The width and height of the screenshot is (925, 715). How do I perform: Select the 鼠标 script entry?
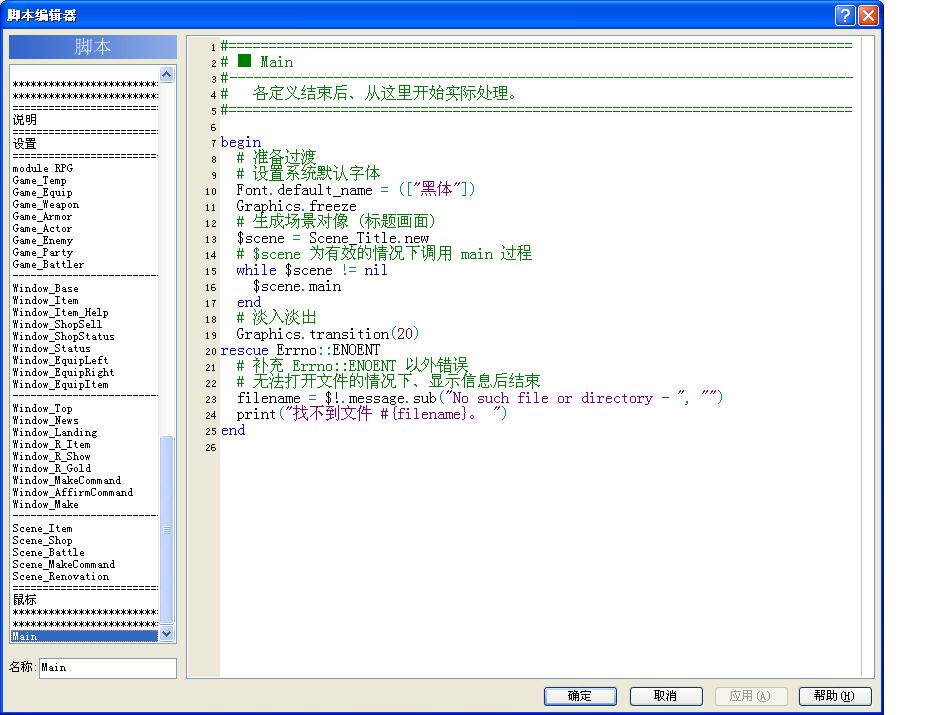84,600
